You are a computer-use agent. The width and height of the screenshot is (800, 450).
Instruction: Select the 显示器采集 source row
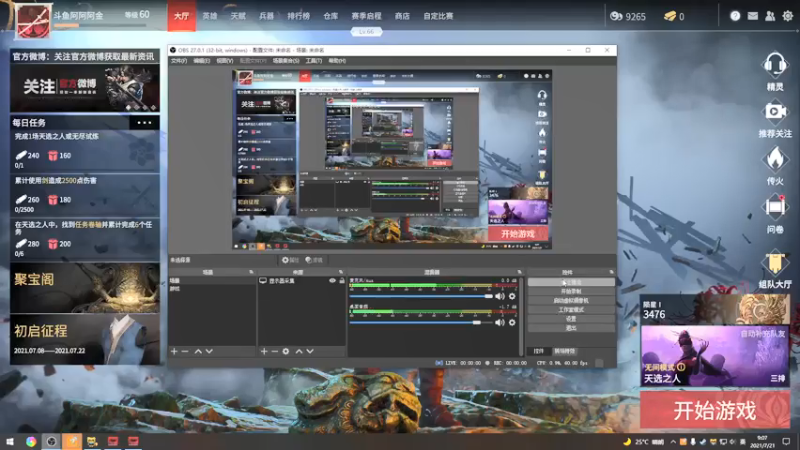tap(302, 281)
